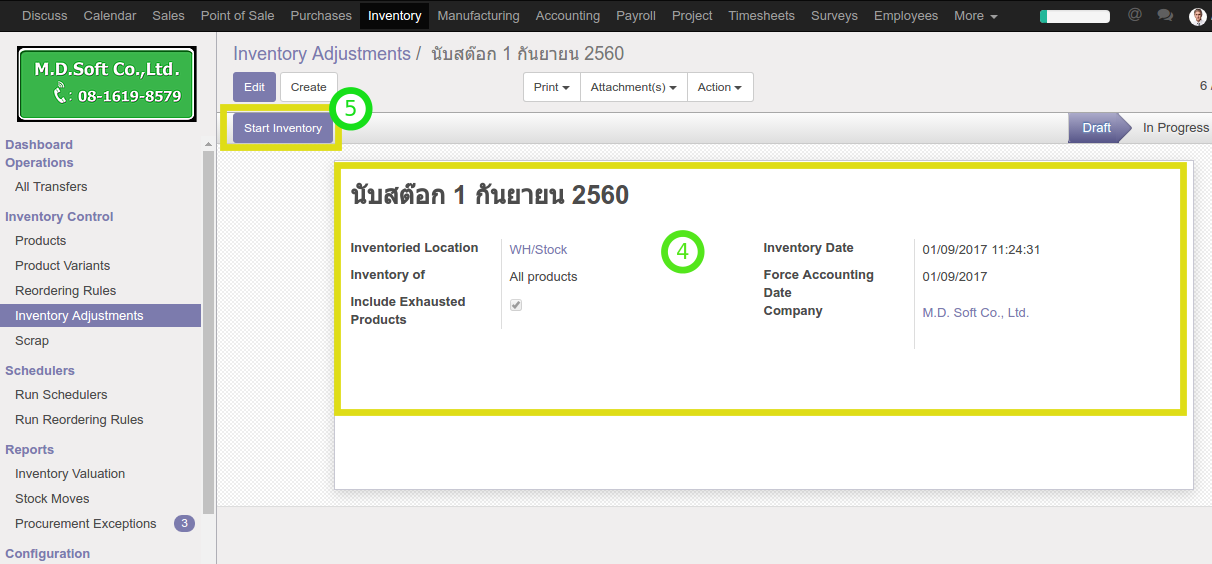Click the @ mentions icon
Image resolution: width=1212 pixels, height=564 pixels.
coord(1134,16)
